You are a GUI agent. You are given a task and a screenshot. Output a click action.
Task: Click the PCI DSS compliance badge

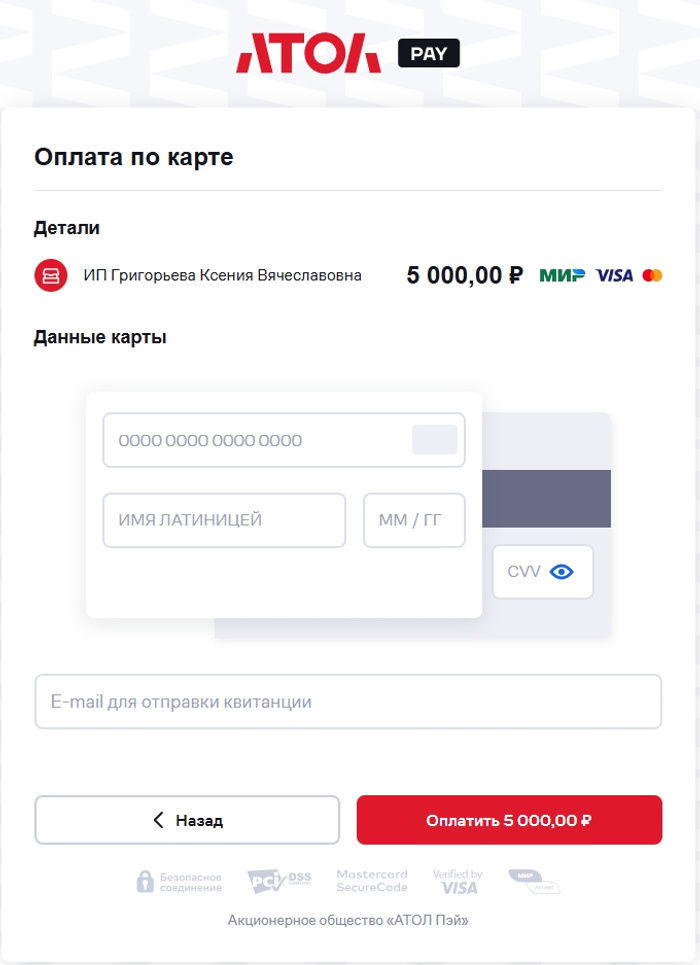click(x=279, y=881)
